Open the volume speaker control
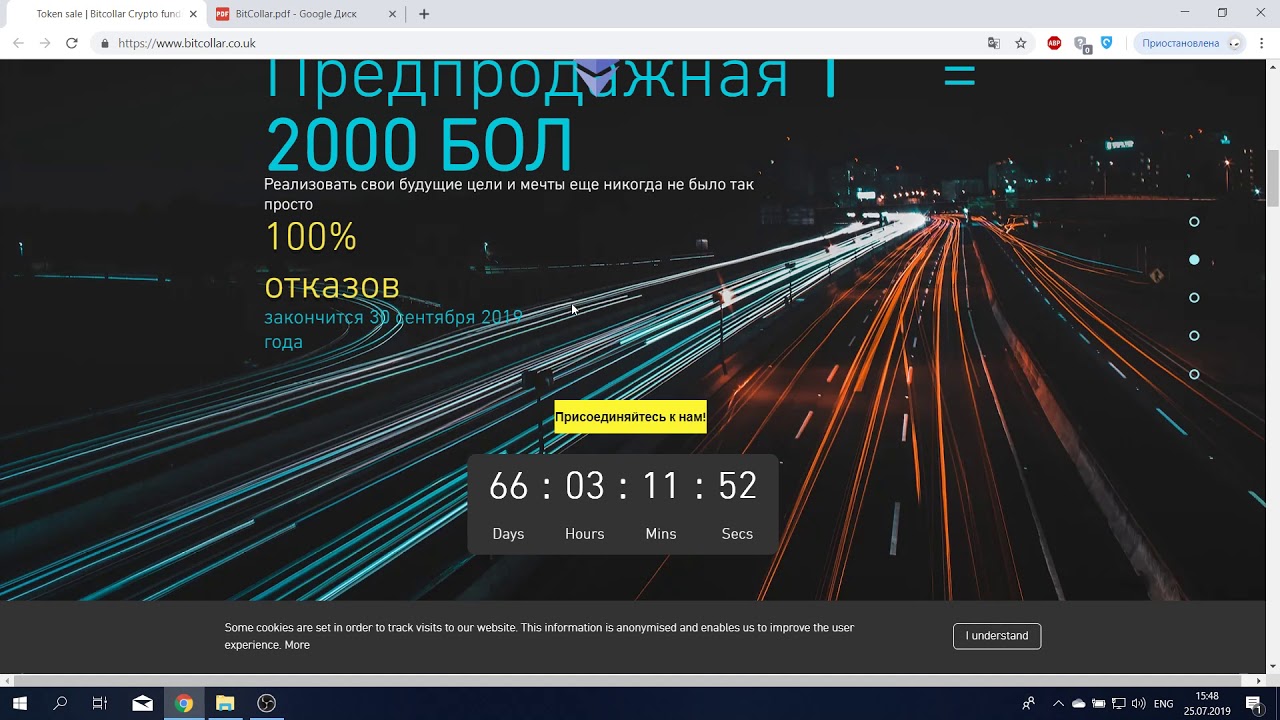 pyautogui.click(x=1139, y=704)
